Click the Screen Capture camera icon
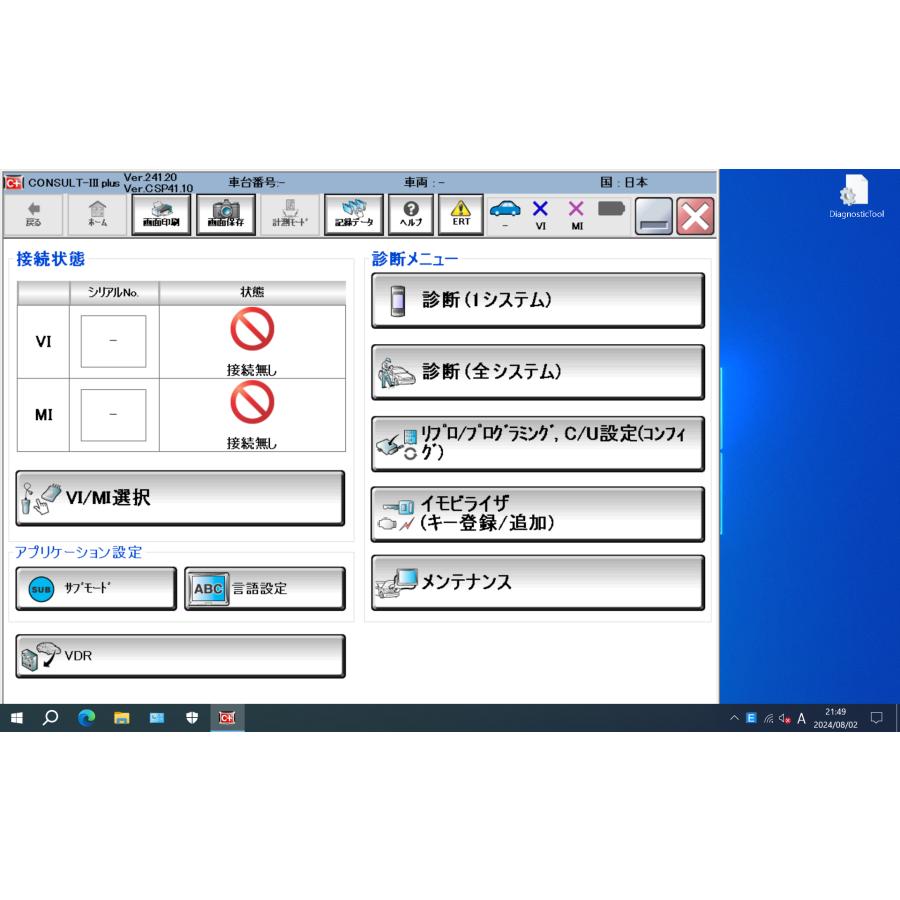900x900 pixels. point(225,214)
